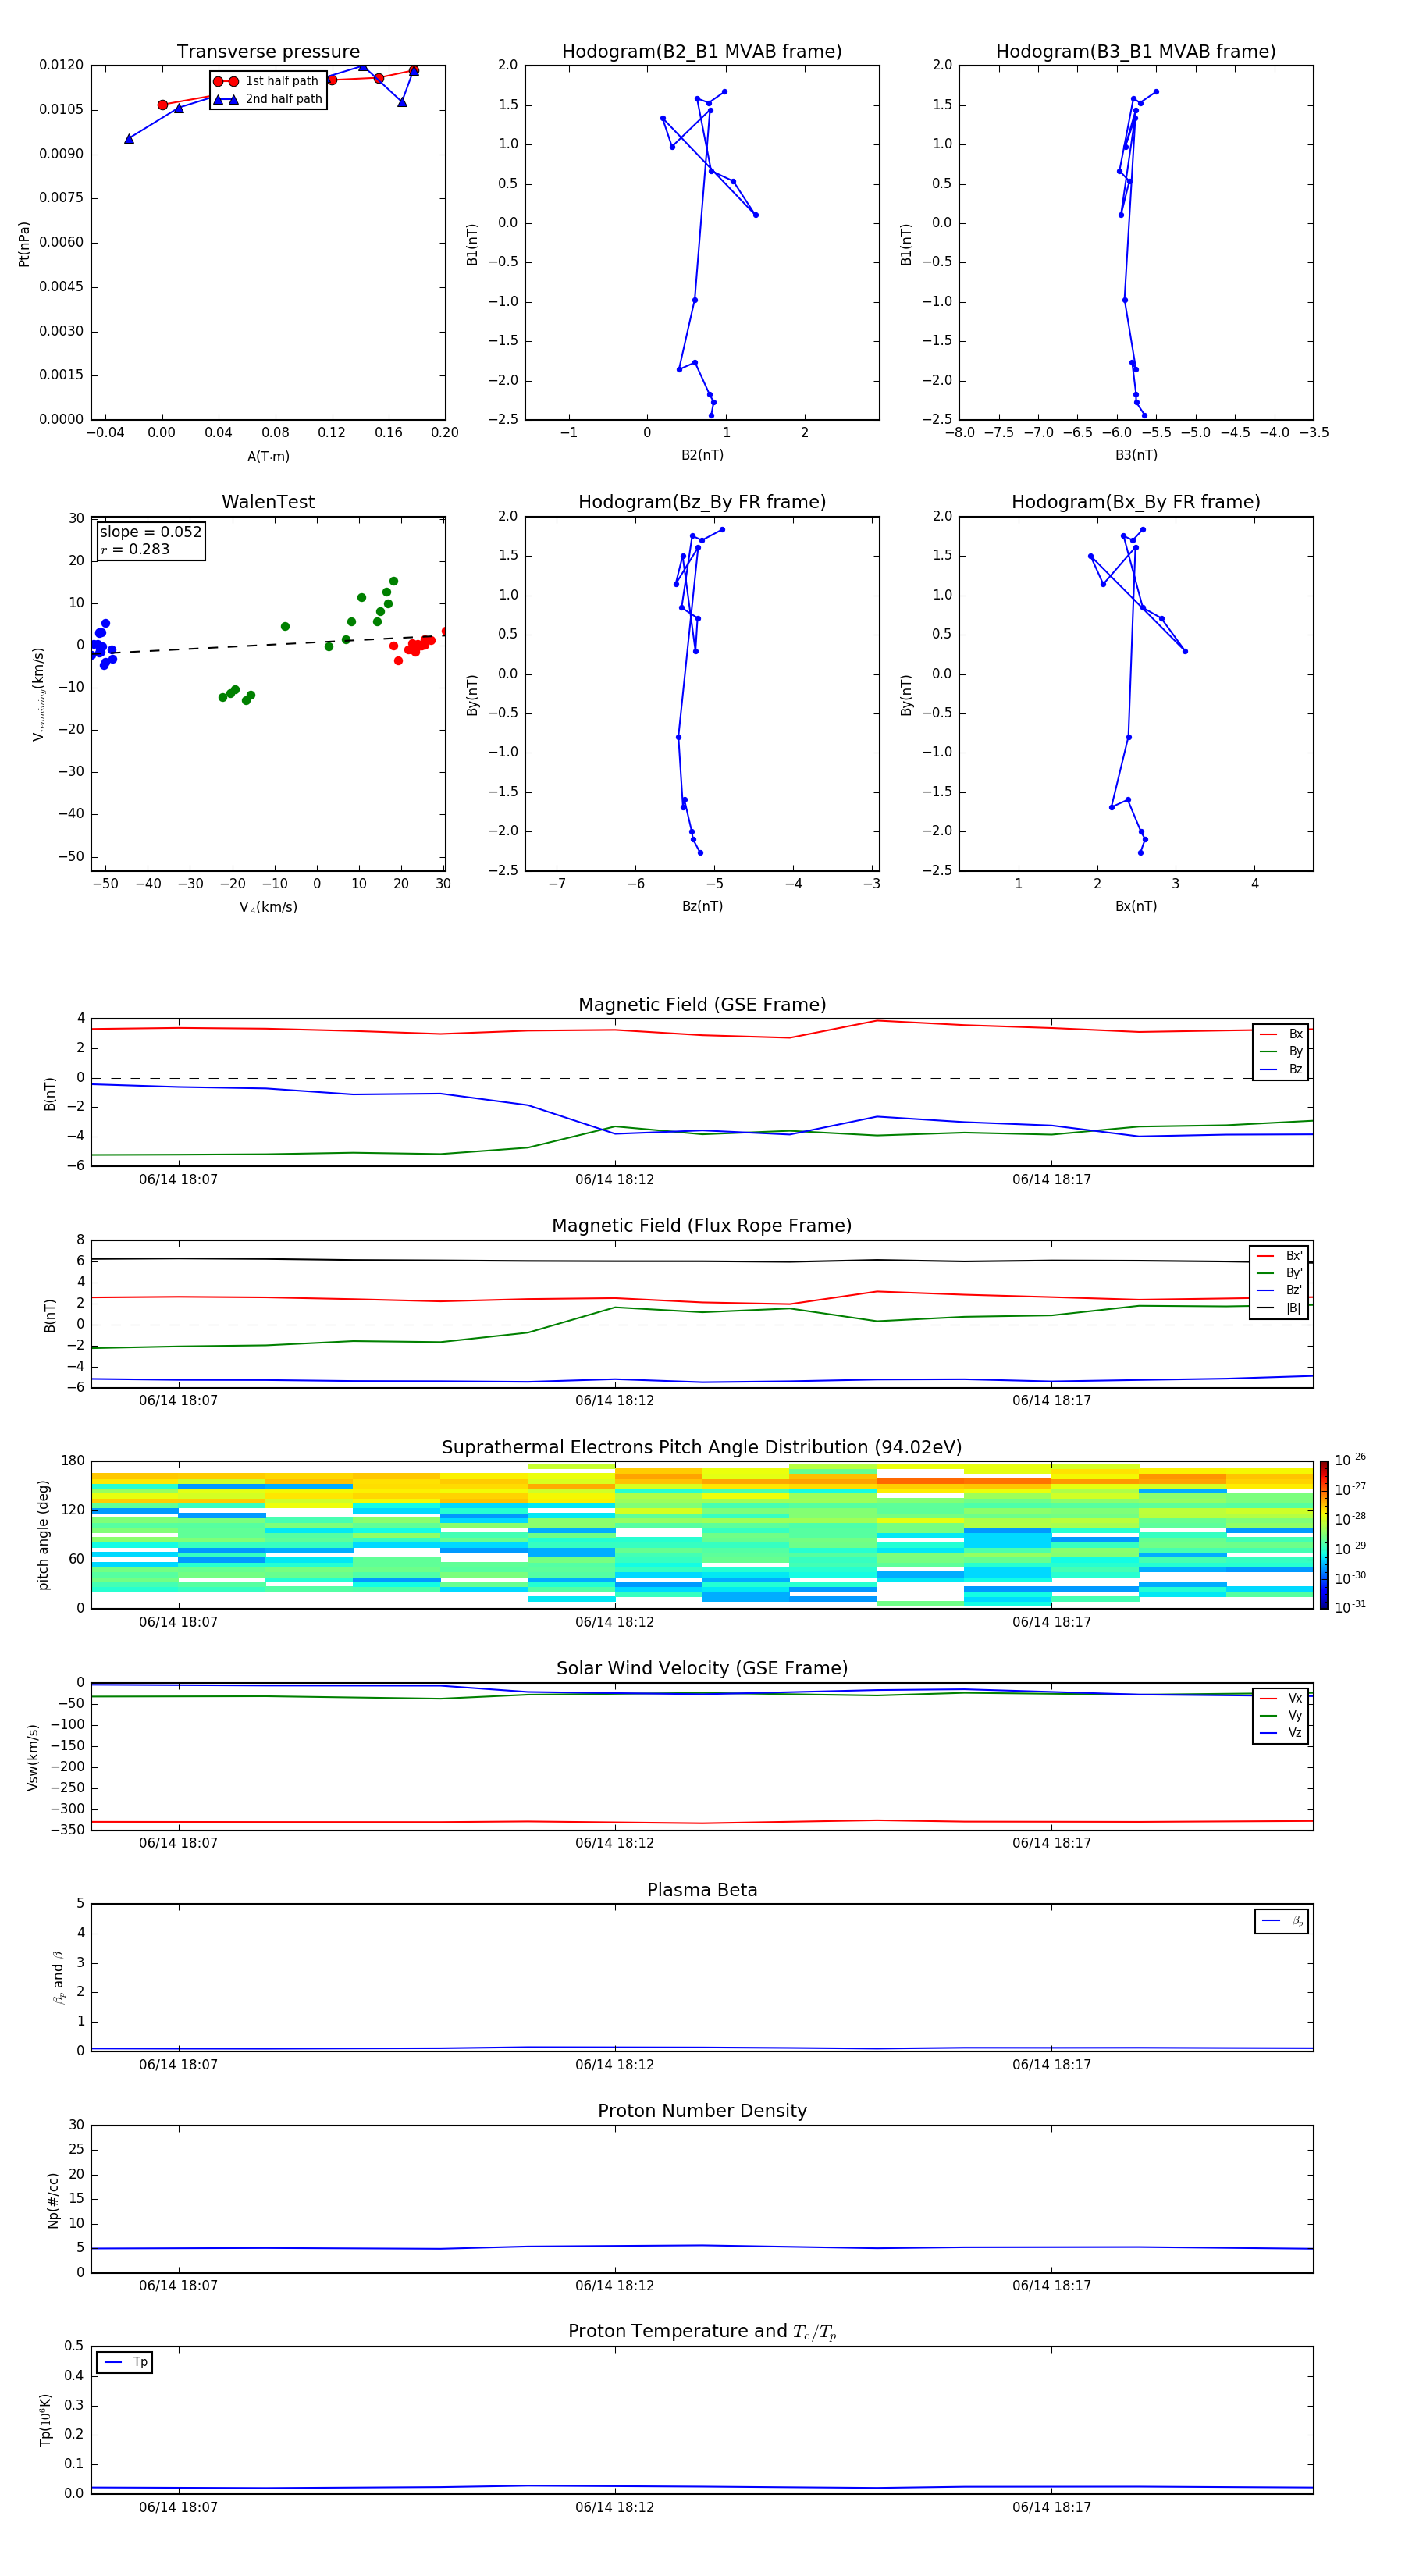Click the 06/14 18:12 tick label under Magnetic Field GSE
The height and width of the screenshot is (2576, 1405).
tap(614, 1180)
